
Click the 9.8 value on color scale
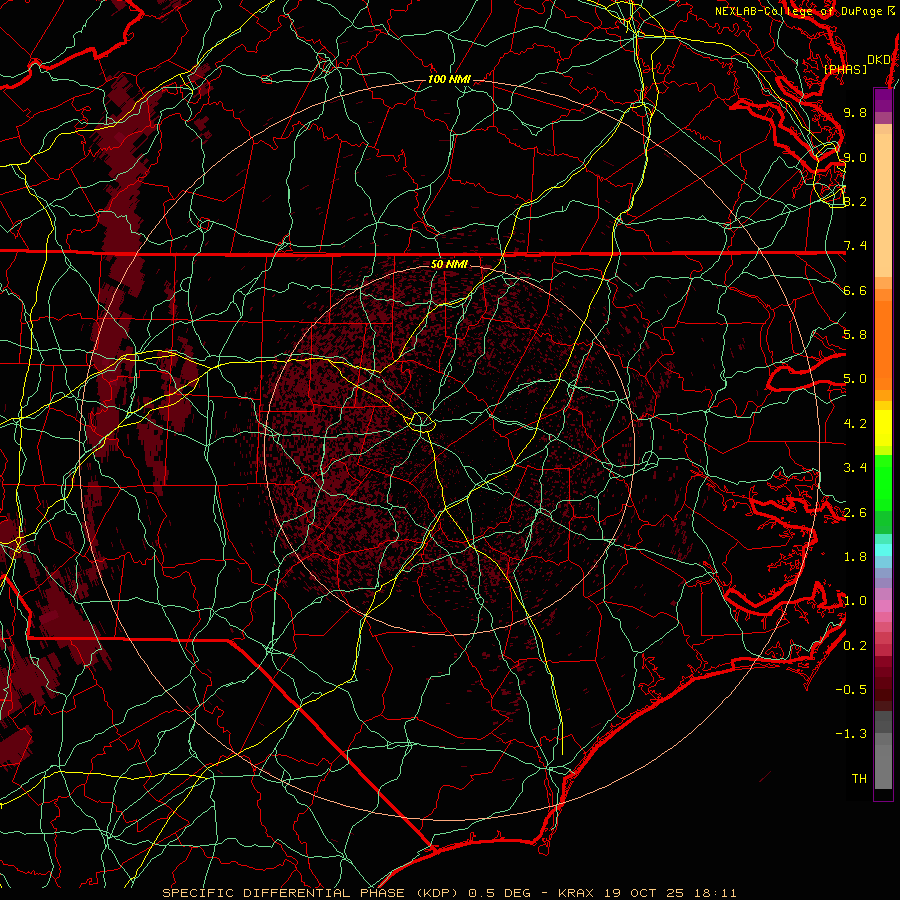tap(855, 112)
